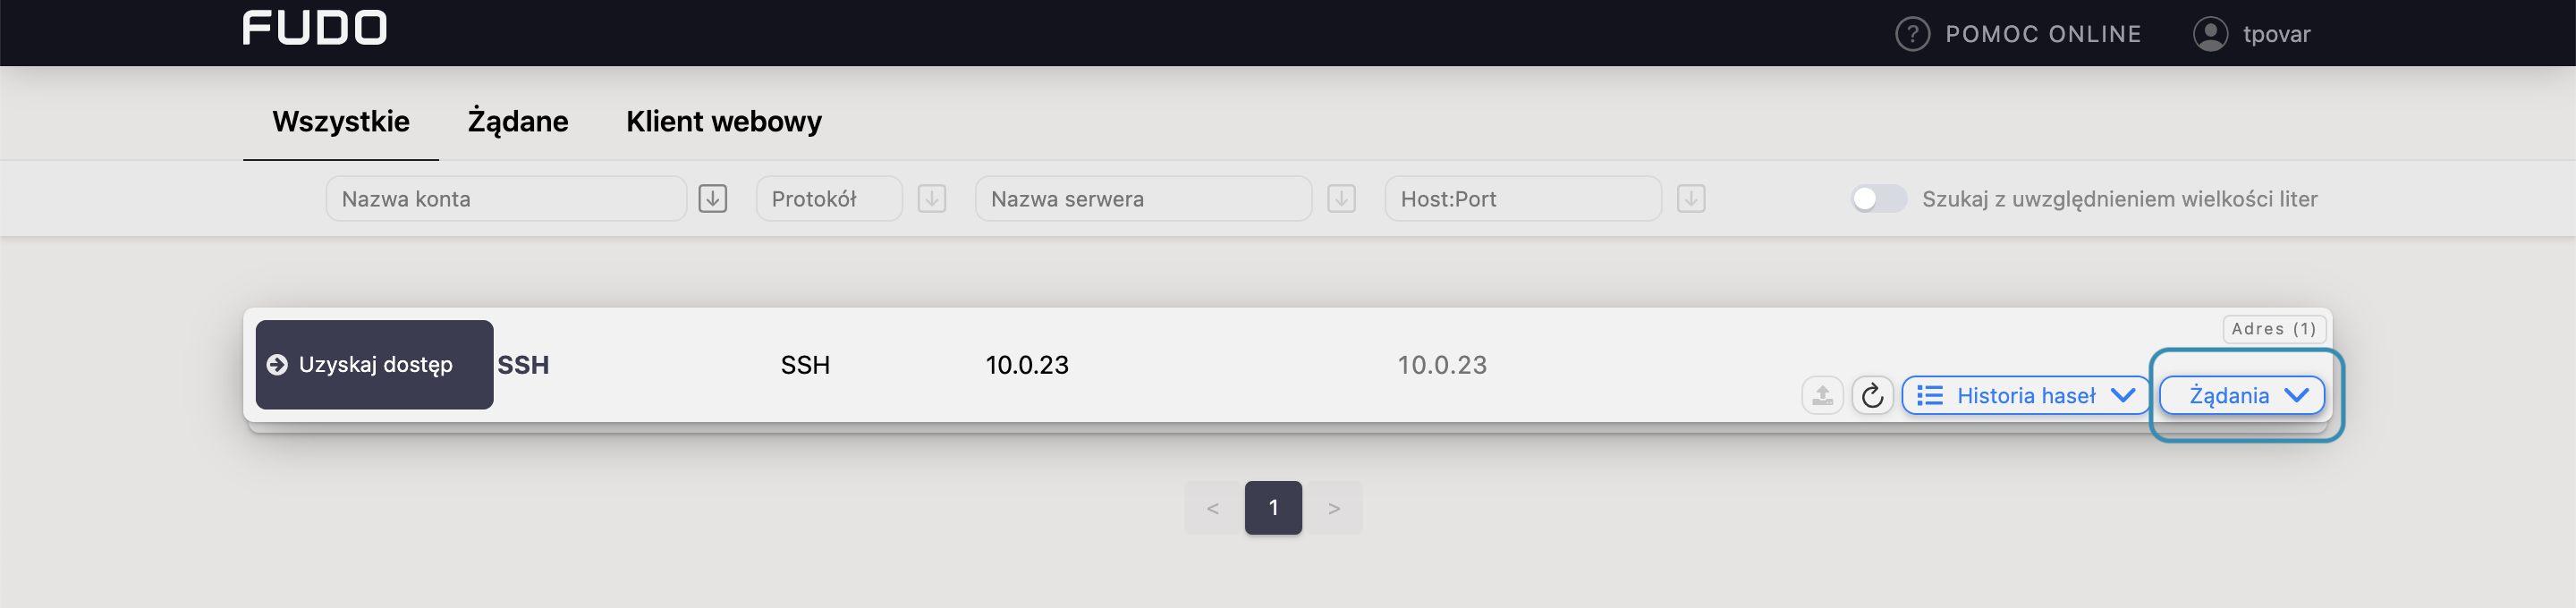
Task: Click the Adres (1) badge
Action: [2273, 329]
